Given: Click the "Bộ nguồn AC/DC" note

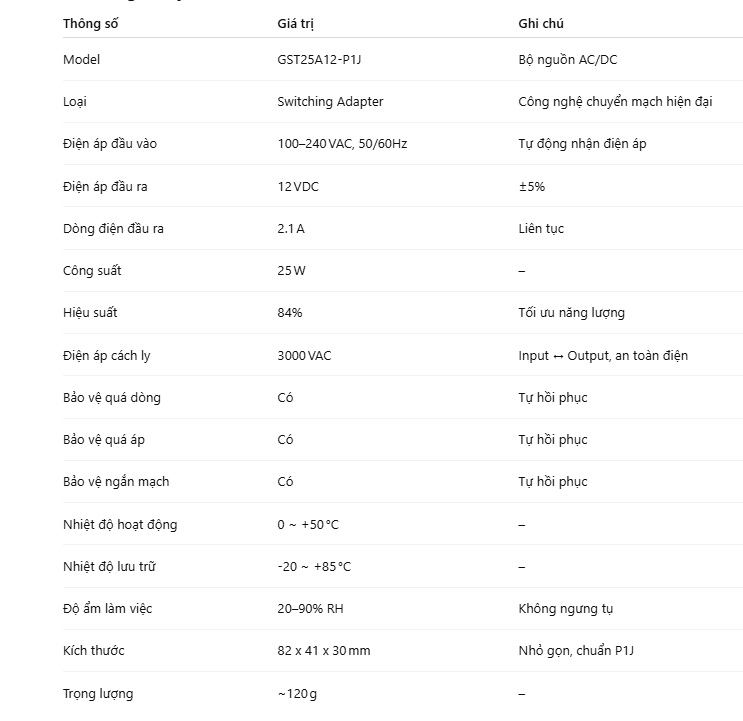Looking at the screenshot, I should point(567,60).
